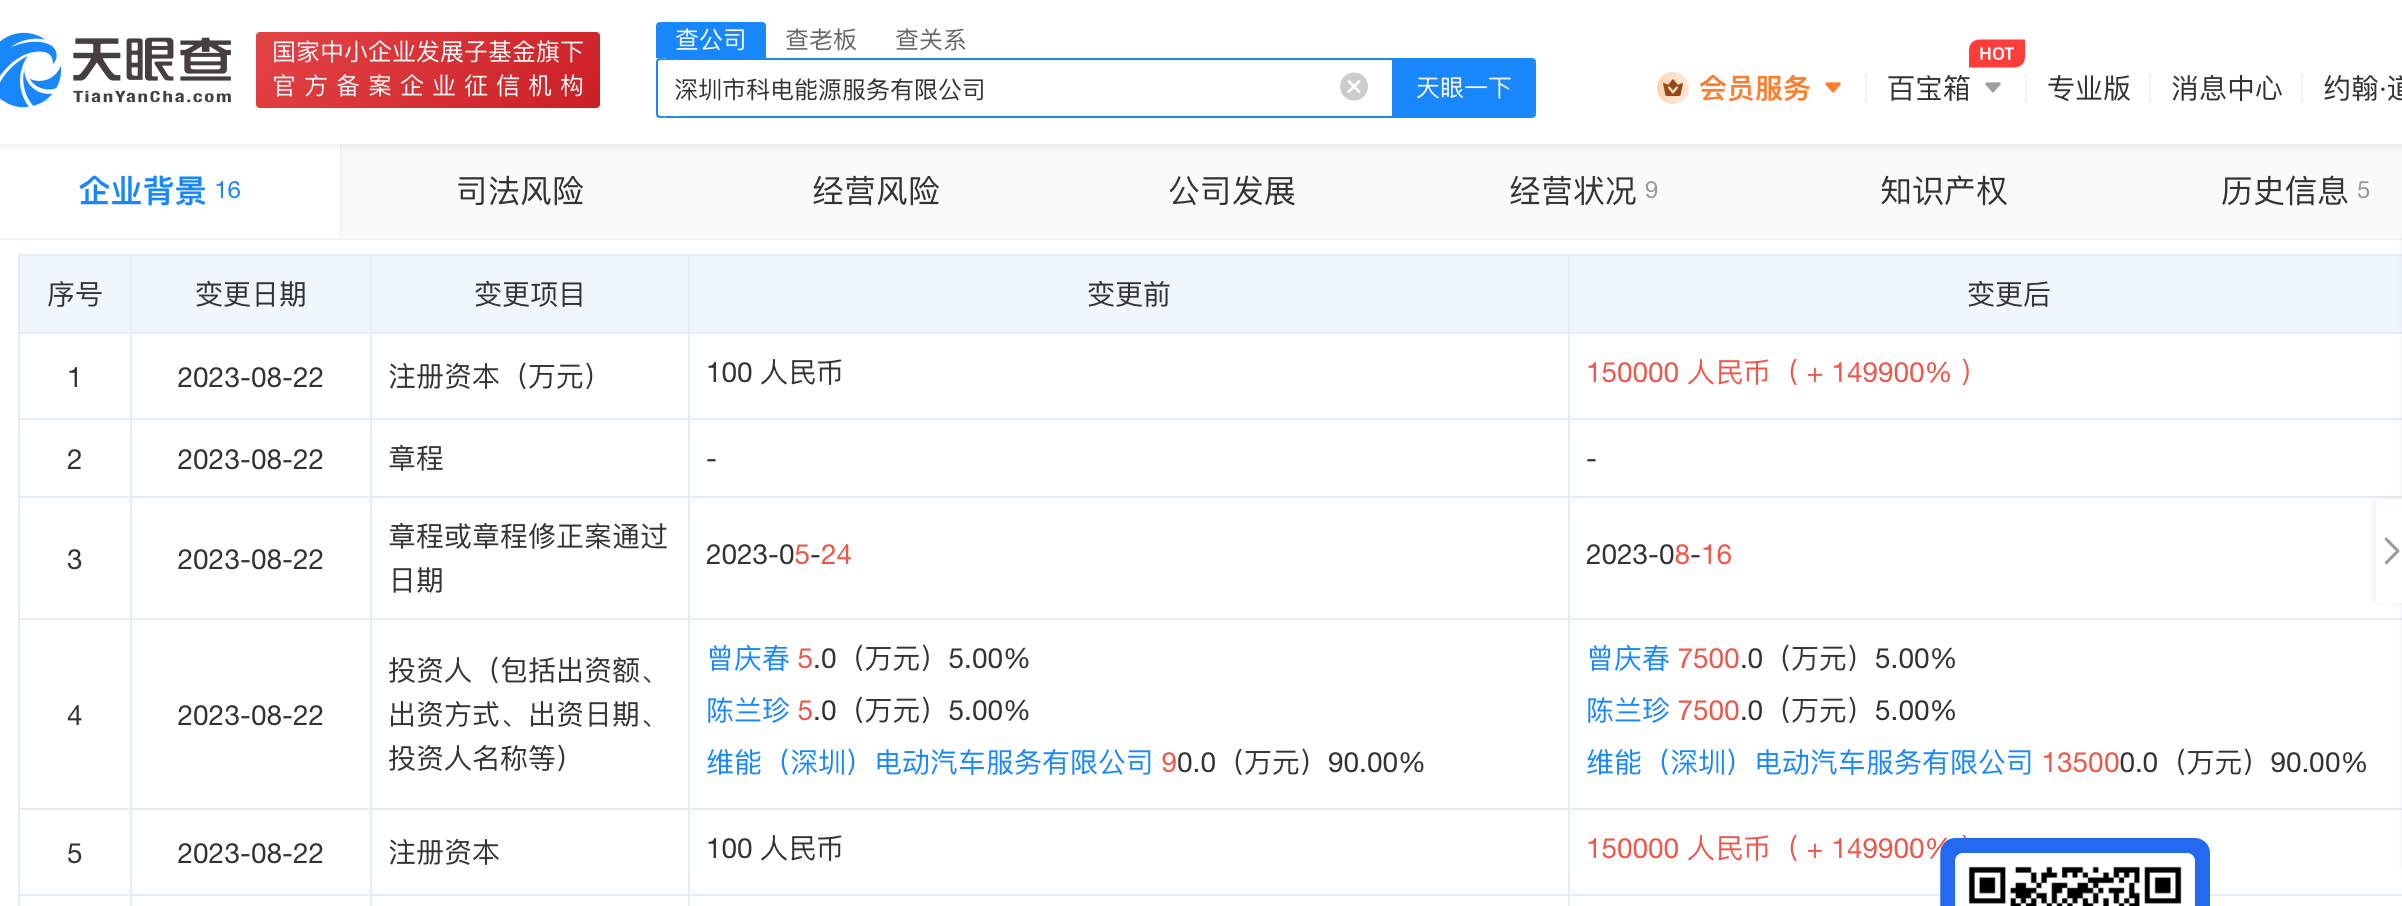Switch to the 司法风险 tab
Image resolution: width=2402 pixels, height=906 pixels.
520,191
